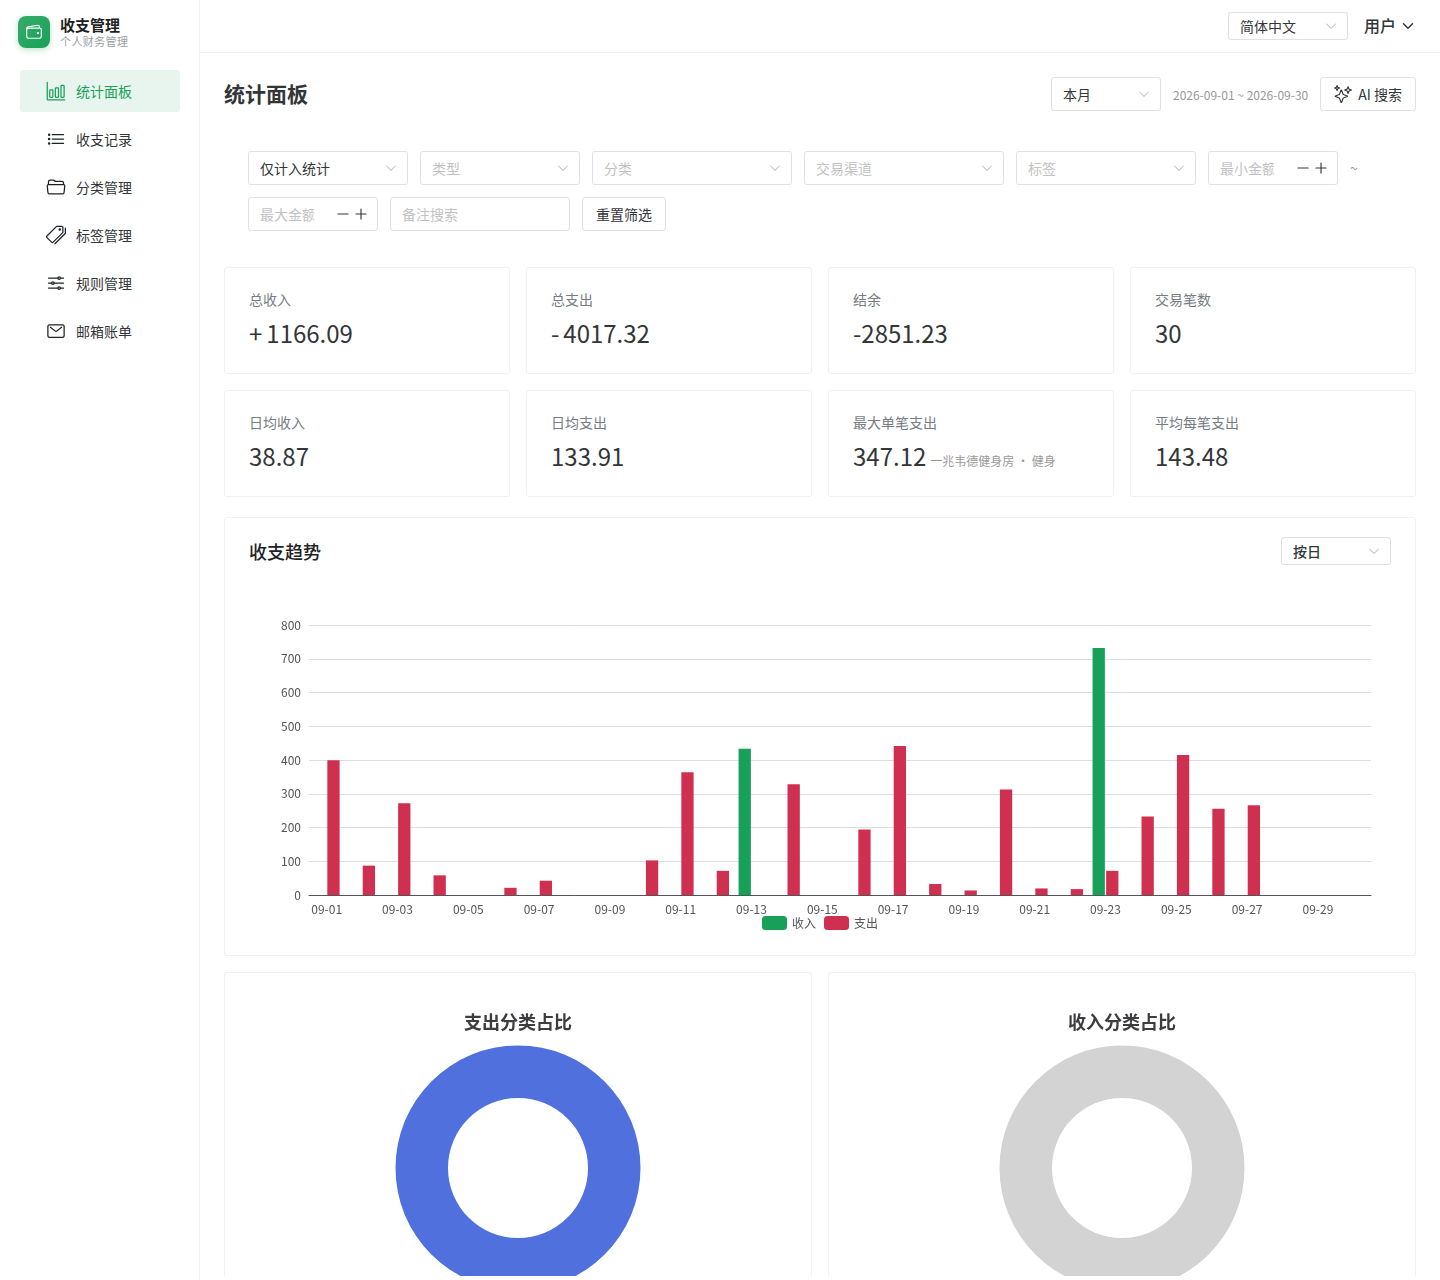Click the bar chart icon beside 统计面板

click(x=56, y=92)
